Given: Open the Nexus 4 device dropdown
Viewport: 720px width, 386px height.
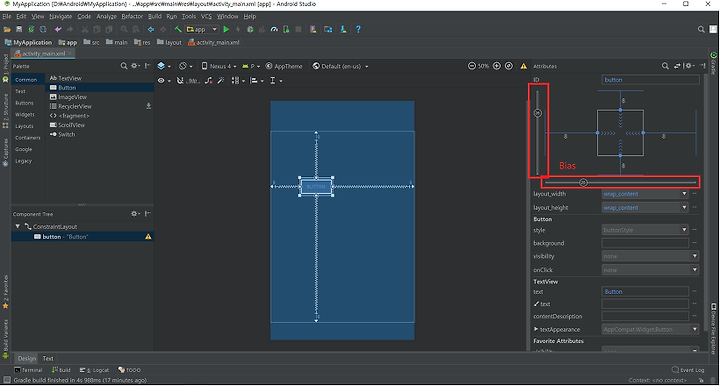Looking at the screenshot, I should (x=219, y=66).
